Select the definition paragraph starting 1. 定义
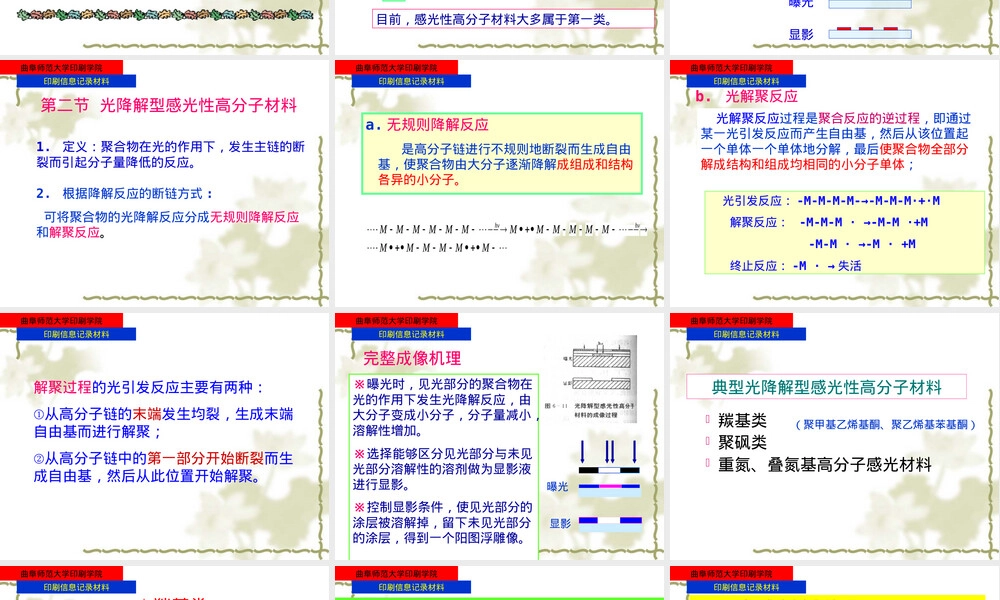 point(170,155)
